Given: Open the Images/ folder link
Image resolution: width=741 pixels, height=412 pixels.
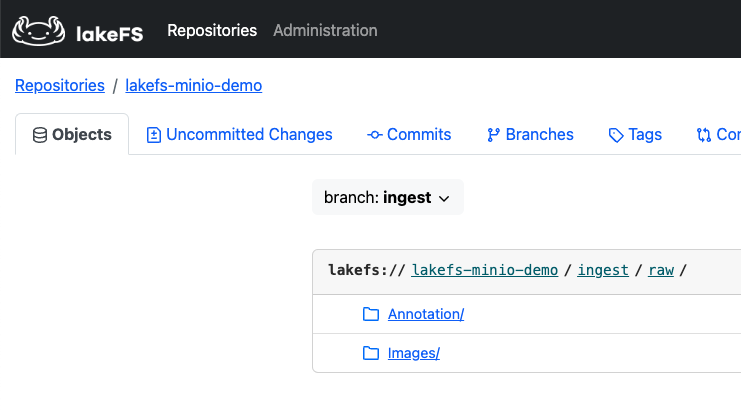Looking at the screenshot, I should (x=414, y=353).
